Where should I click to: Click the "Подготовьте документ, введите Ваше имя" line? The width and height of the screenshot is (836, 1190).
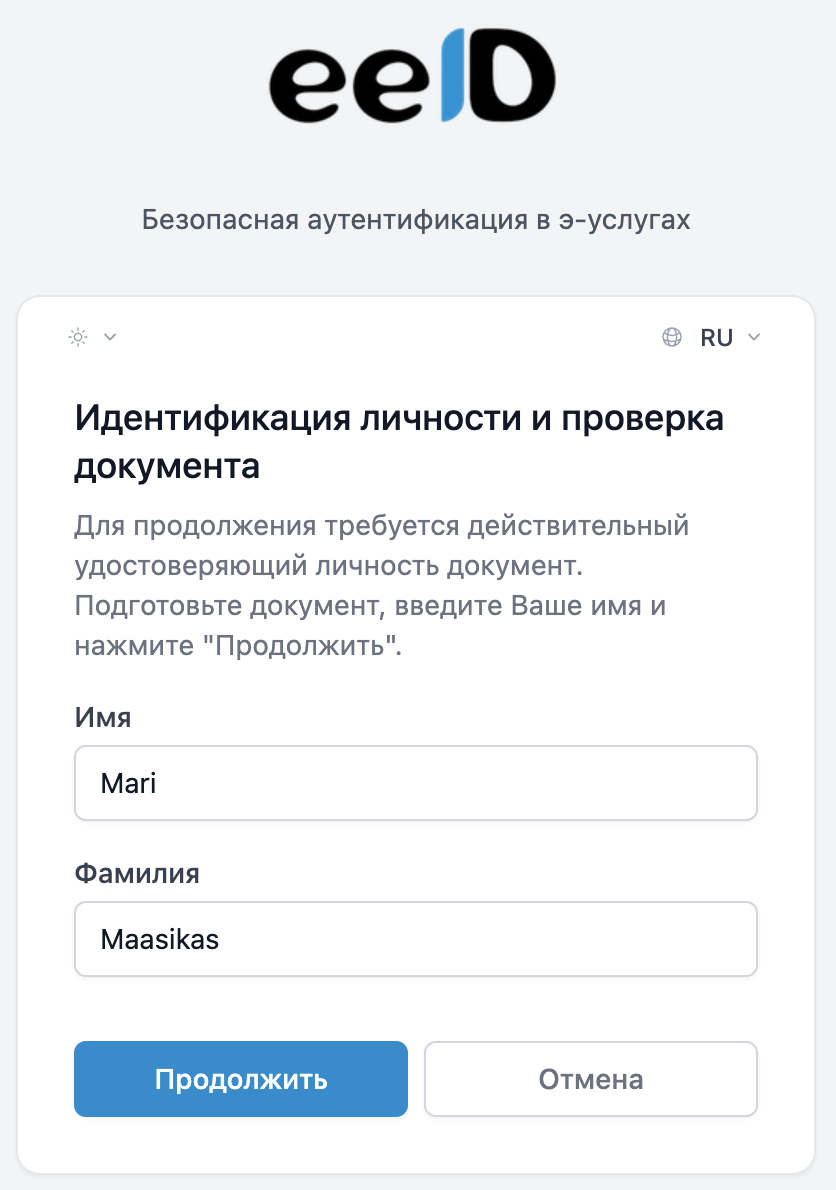pos(370,606)
